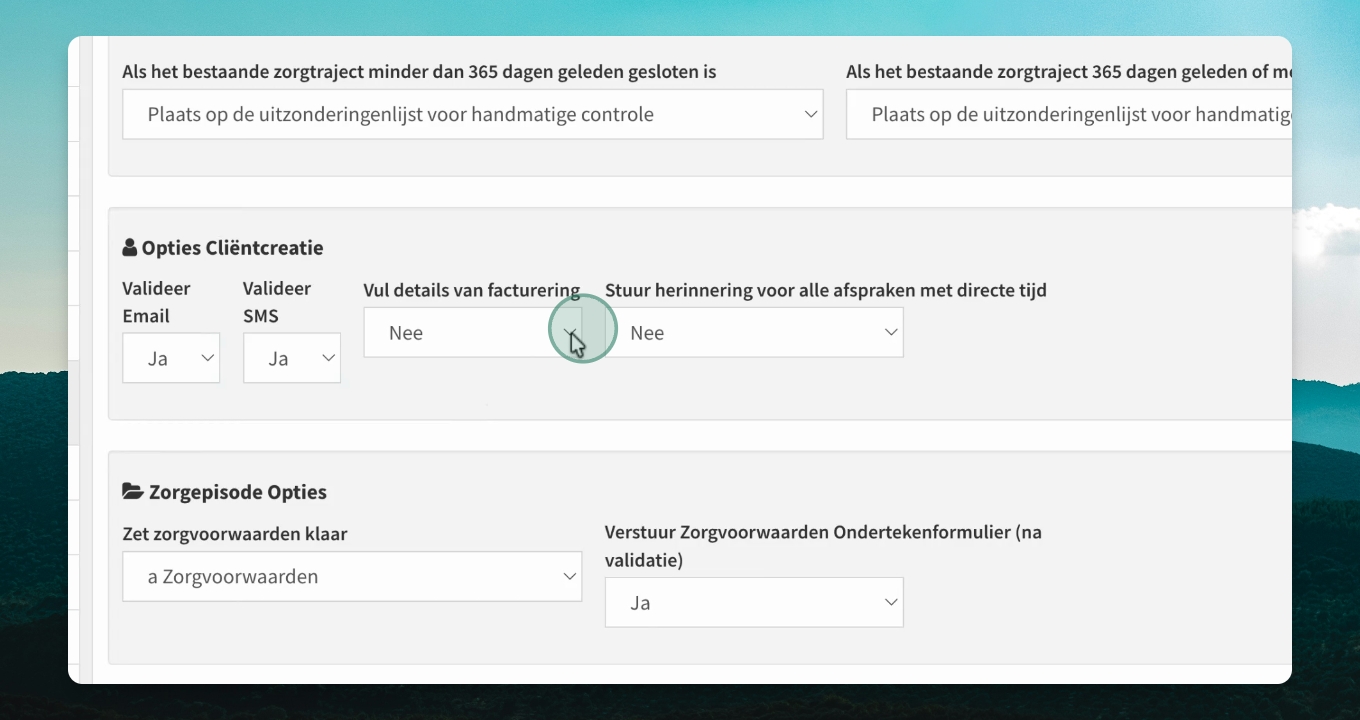Click the Valideer SMS label
This screenshot has height=720, width=1360.
click(277, 302)
